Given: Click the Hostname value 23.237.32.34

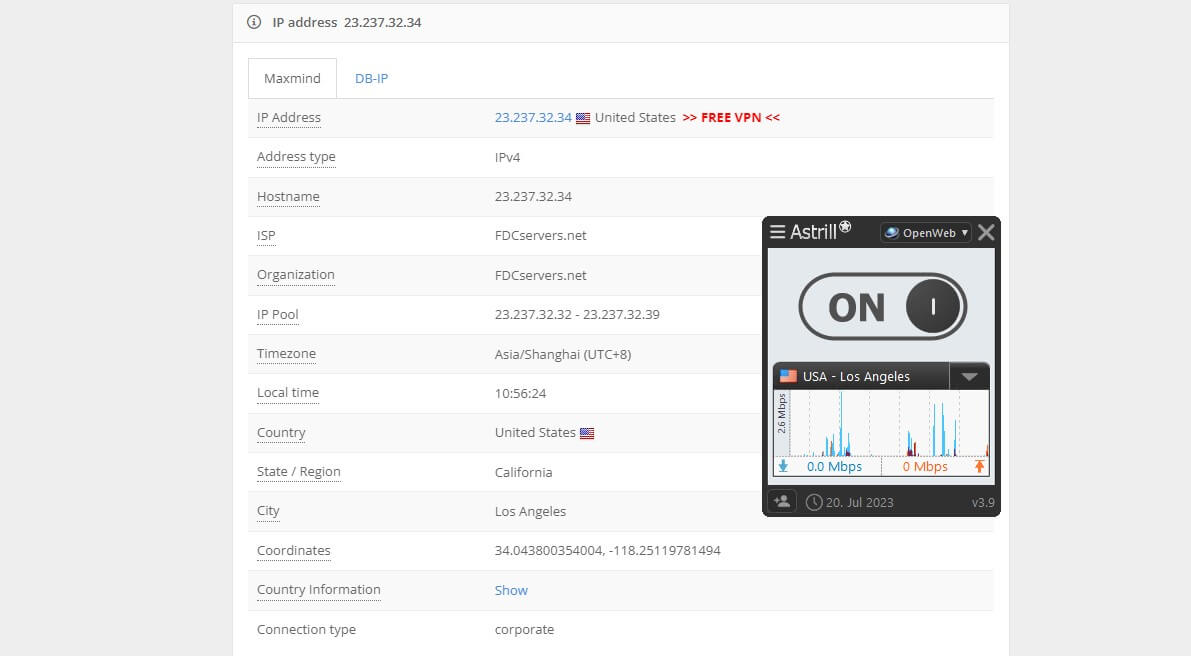Looking at the screenshot, I should click(x=533, y=197).
